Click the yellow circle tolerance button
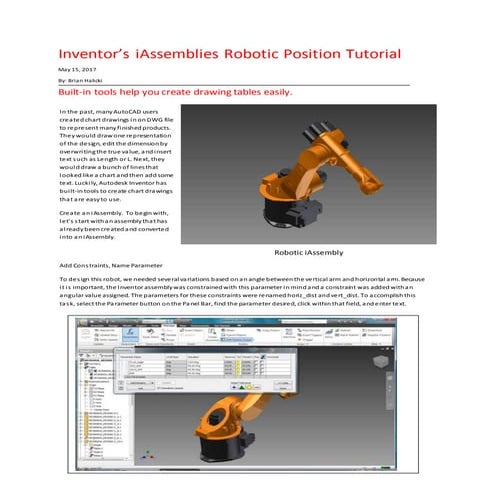This screenshot has height=495, width=495. (x=249, y=387)
